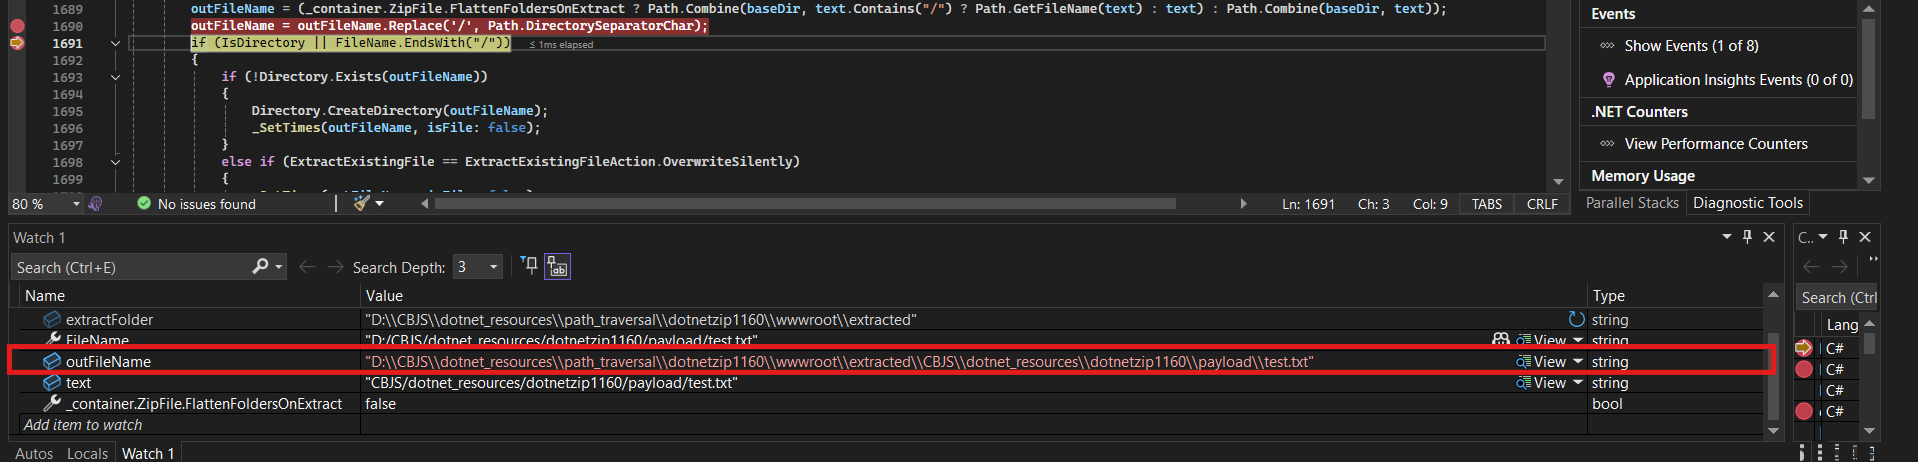Toggle the selected watch display mode button
1918x462 pixels.
[x=557, y=267]
